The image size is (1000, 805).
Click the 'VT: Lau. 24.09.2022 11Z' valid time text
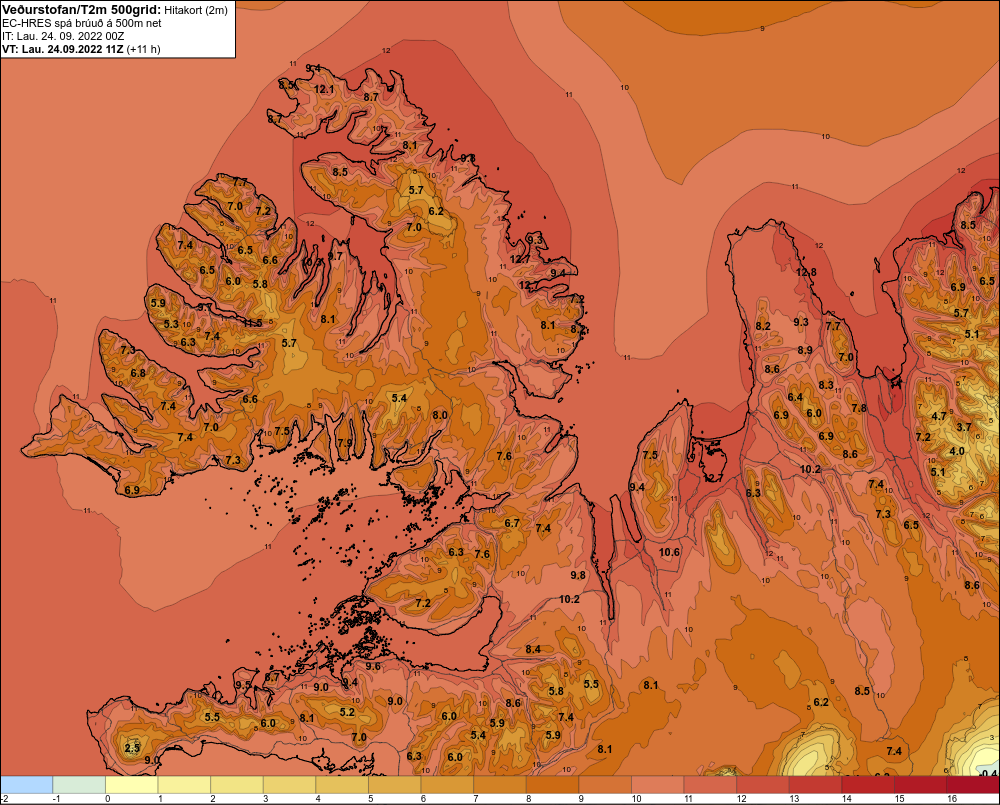click(63, 49)
